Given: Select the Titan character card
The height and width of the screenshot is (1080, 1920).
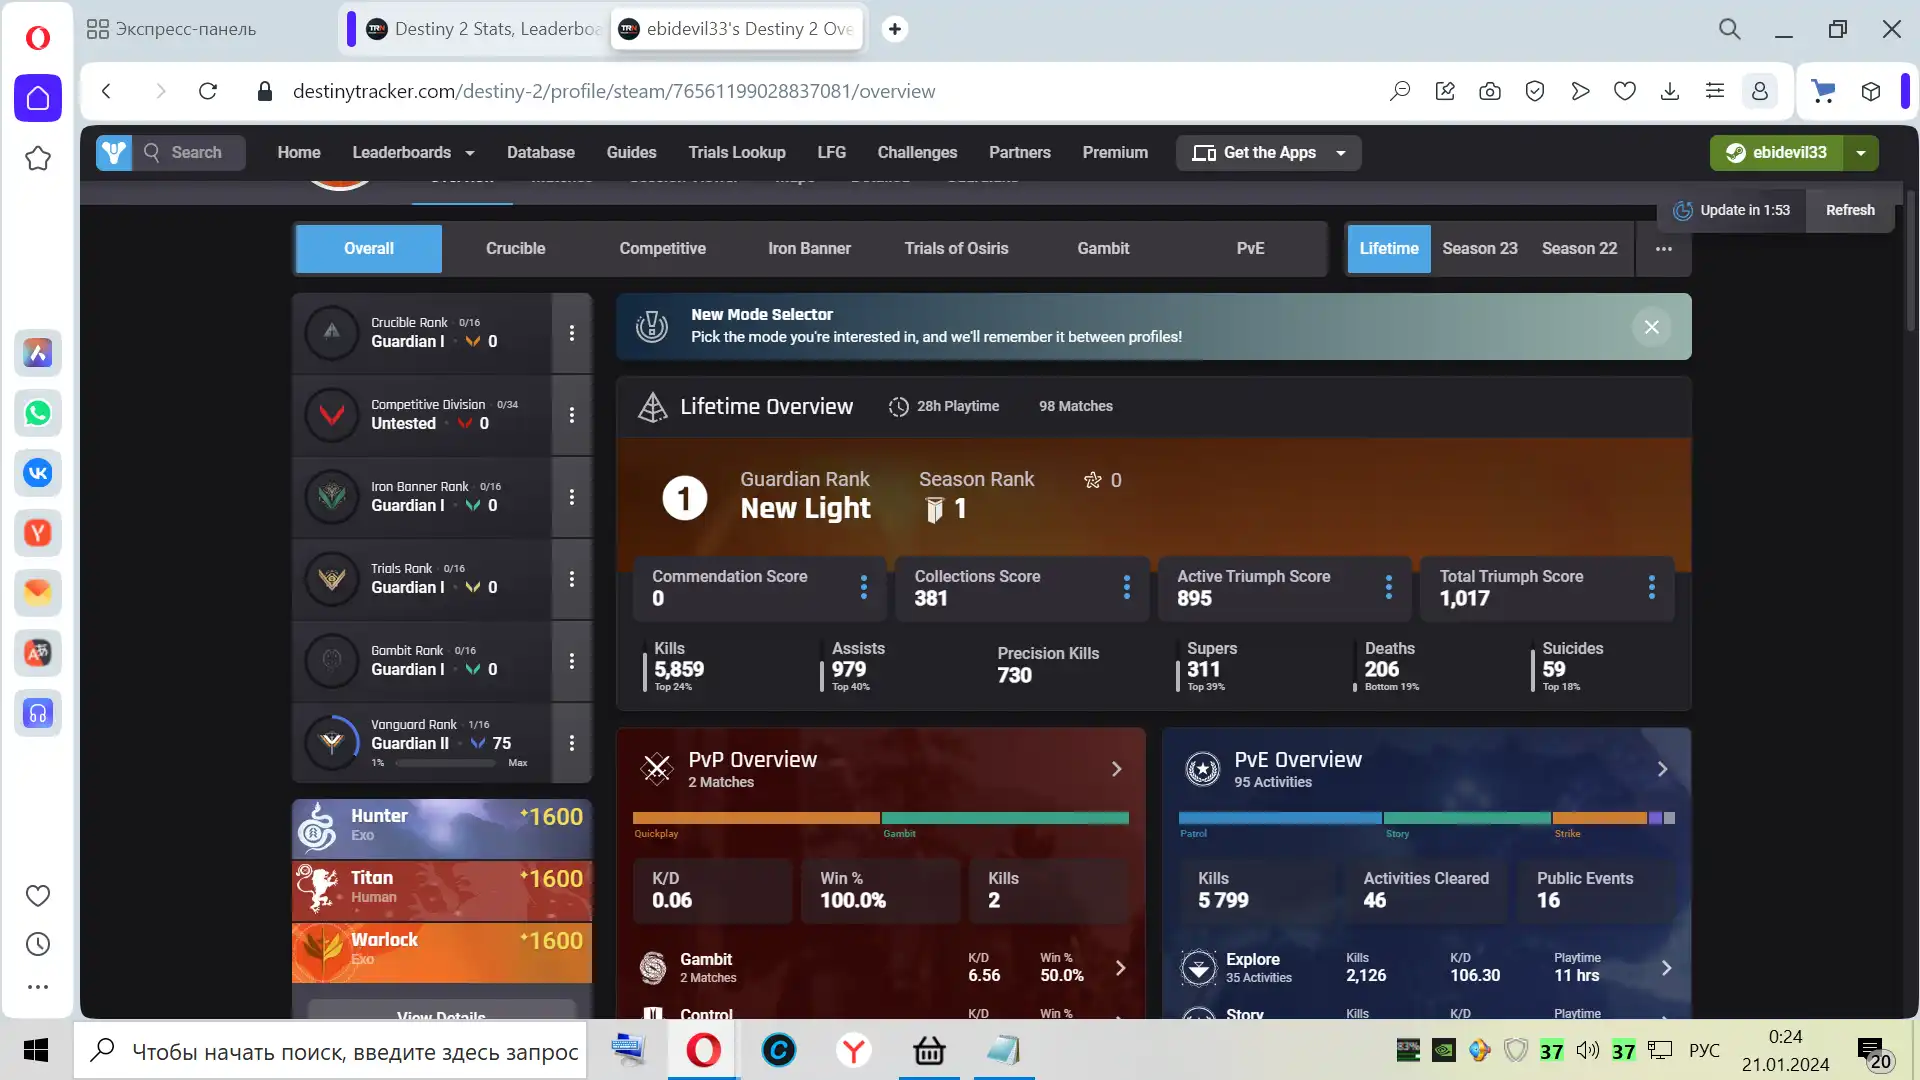Looking at the screenshot, I should [x=442, y=890].
